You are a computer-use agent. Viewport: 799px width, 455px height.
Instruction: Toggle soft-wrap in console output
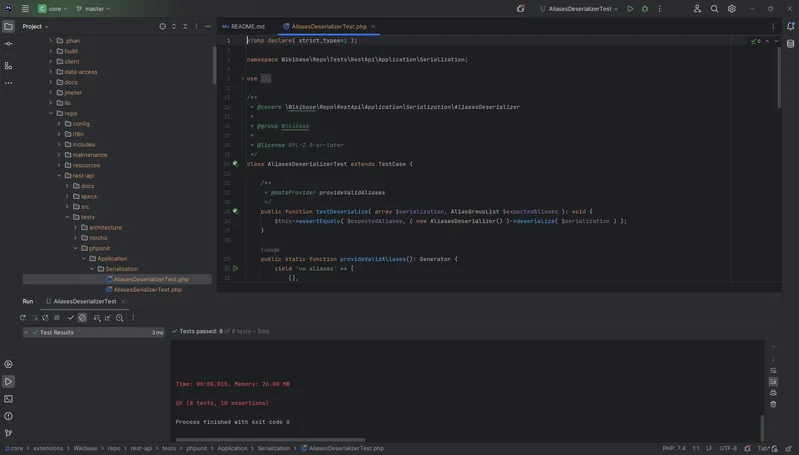773,370
